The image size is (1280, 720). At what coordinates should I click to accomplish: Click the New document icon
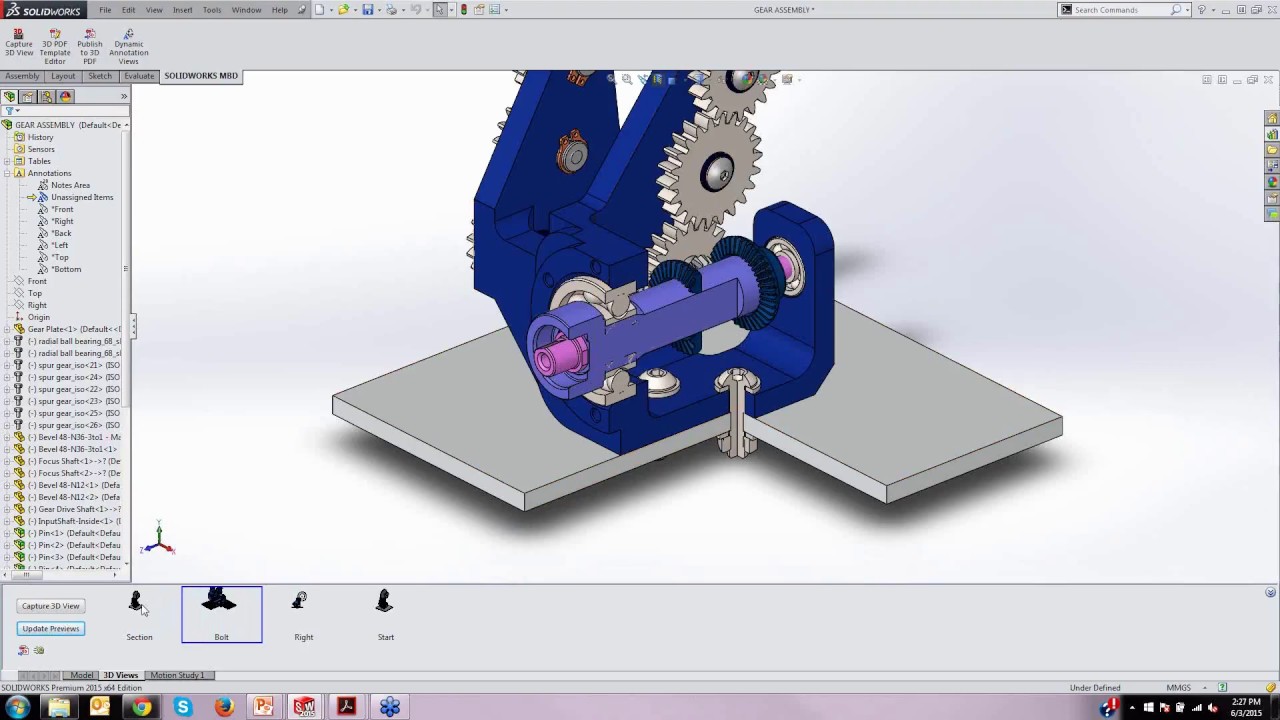(320, 10)
